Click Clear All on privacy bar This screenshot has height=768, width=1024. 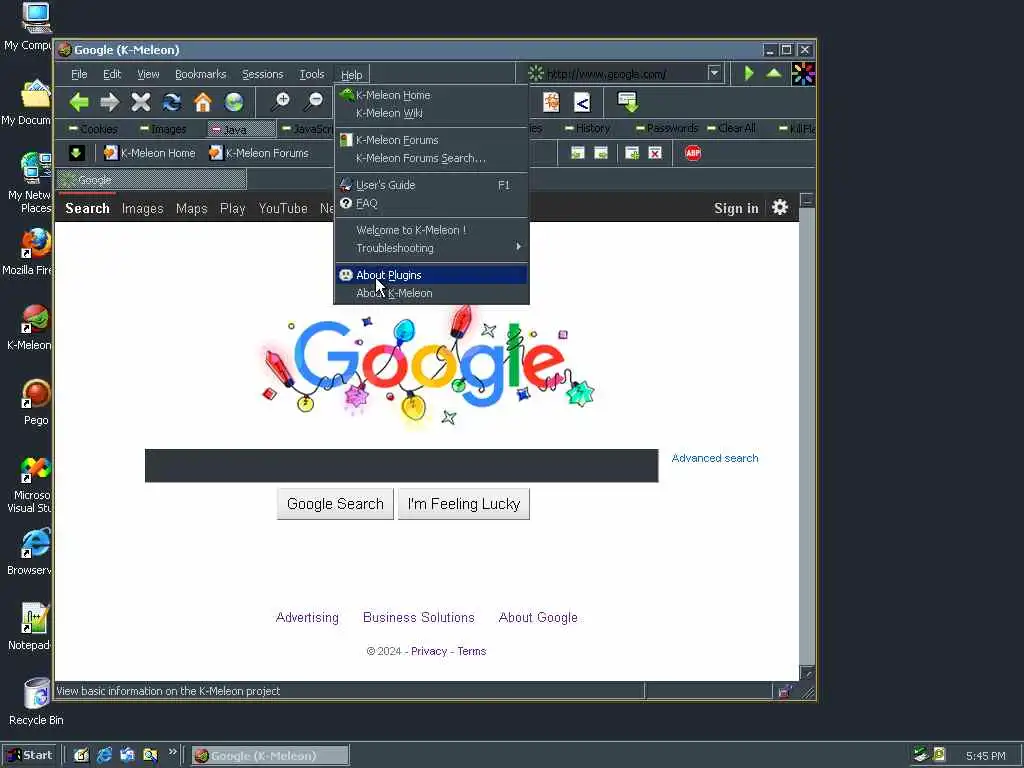pos(731,128)
